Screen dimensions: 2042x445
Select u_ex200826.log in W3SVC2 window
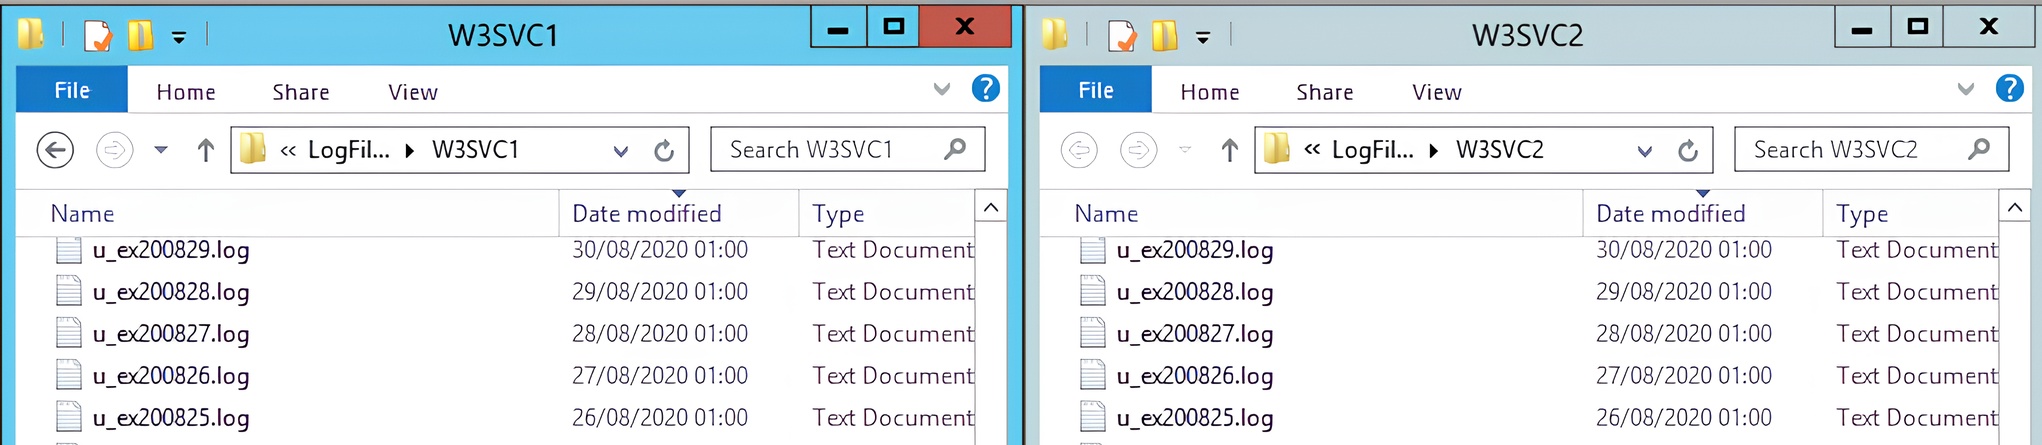click(1195, 376)
